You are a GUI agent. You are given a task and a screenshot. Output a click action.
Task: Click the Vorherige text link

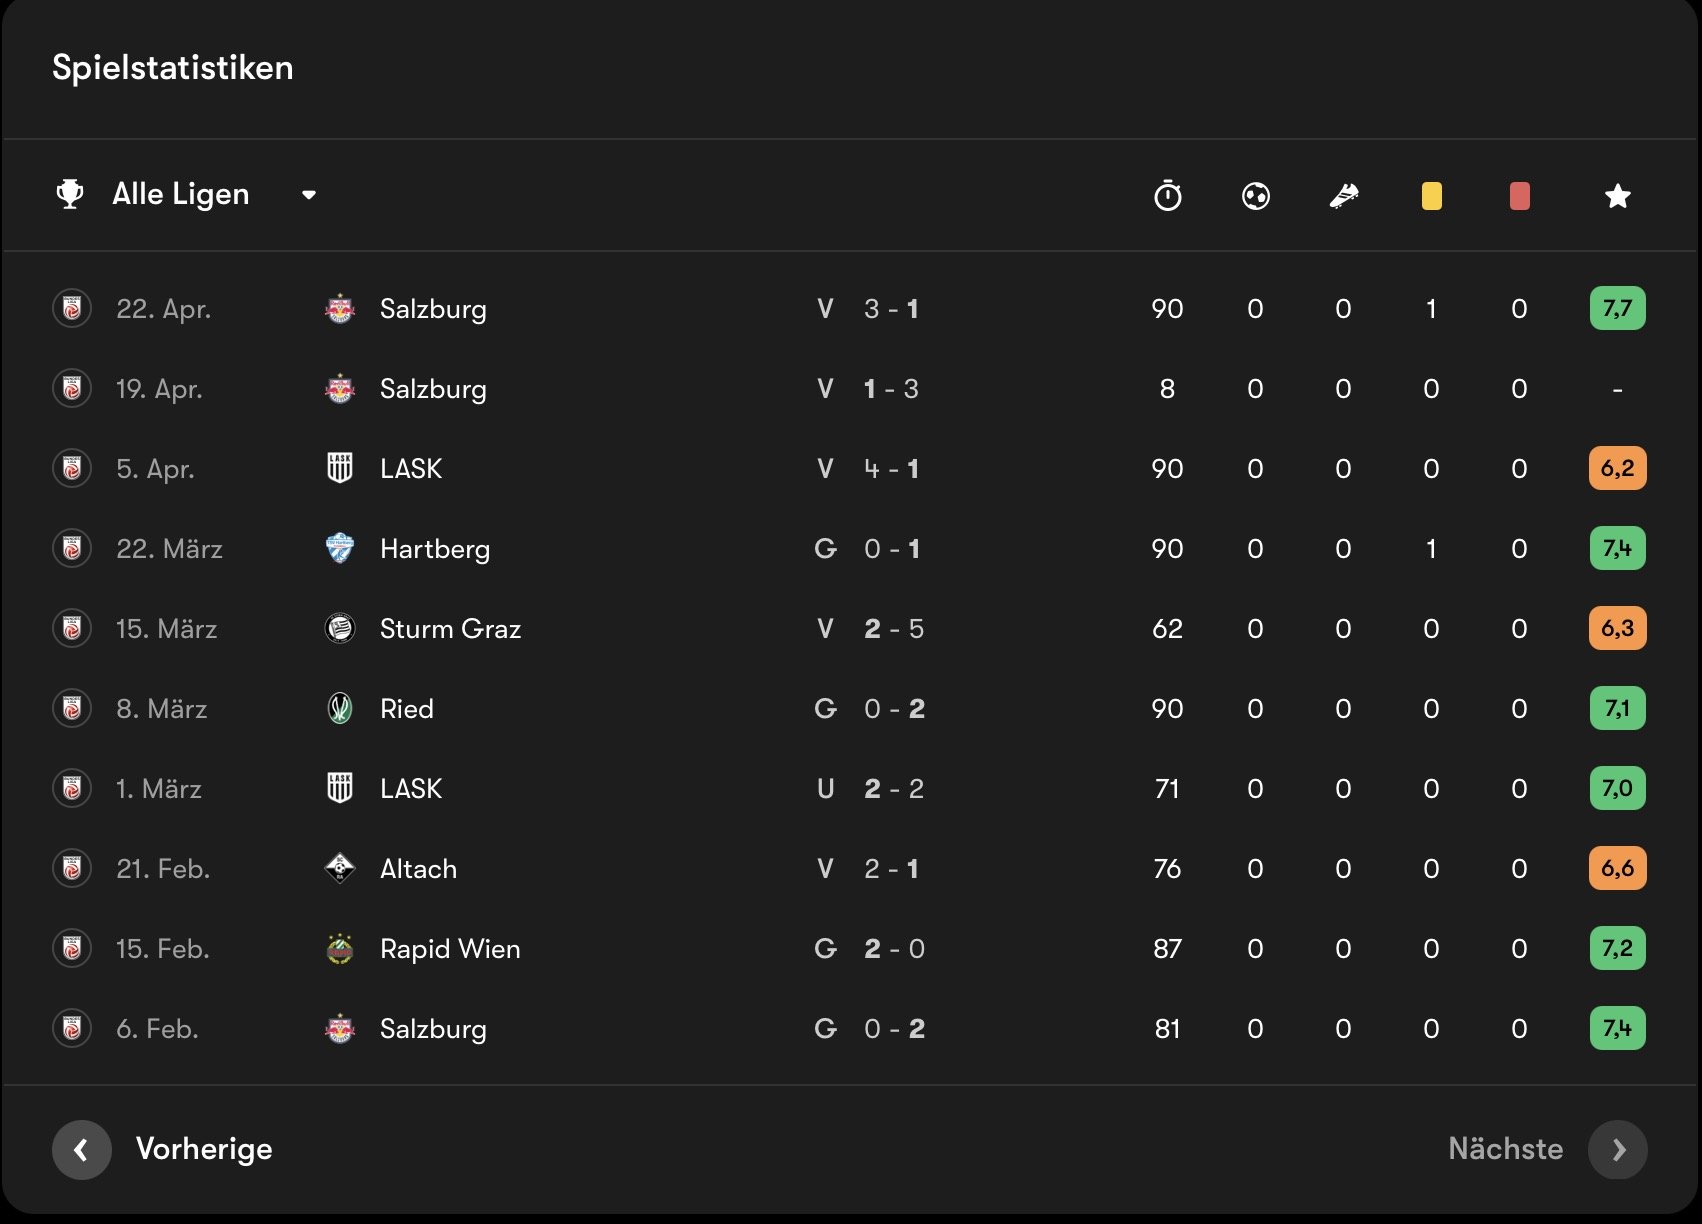pos(204,1149)
